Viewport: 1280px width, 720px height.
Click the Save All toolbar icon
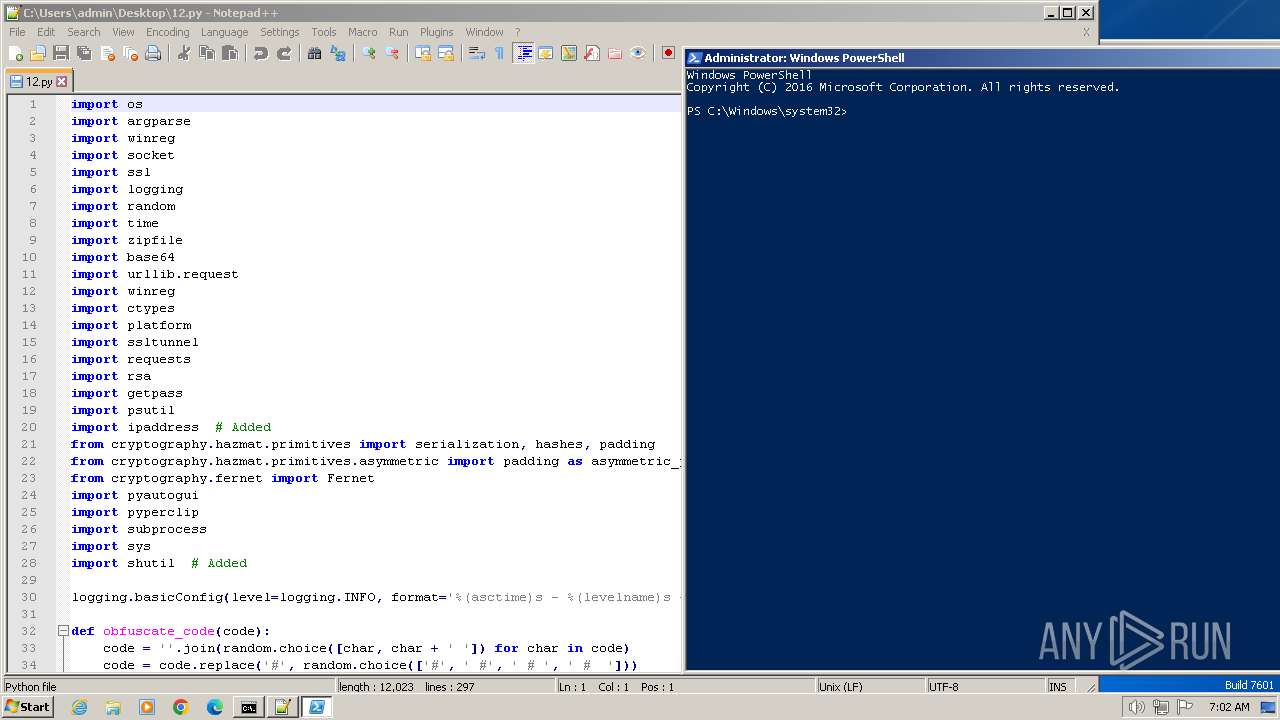84,53
